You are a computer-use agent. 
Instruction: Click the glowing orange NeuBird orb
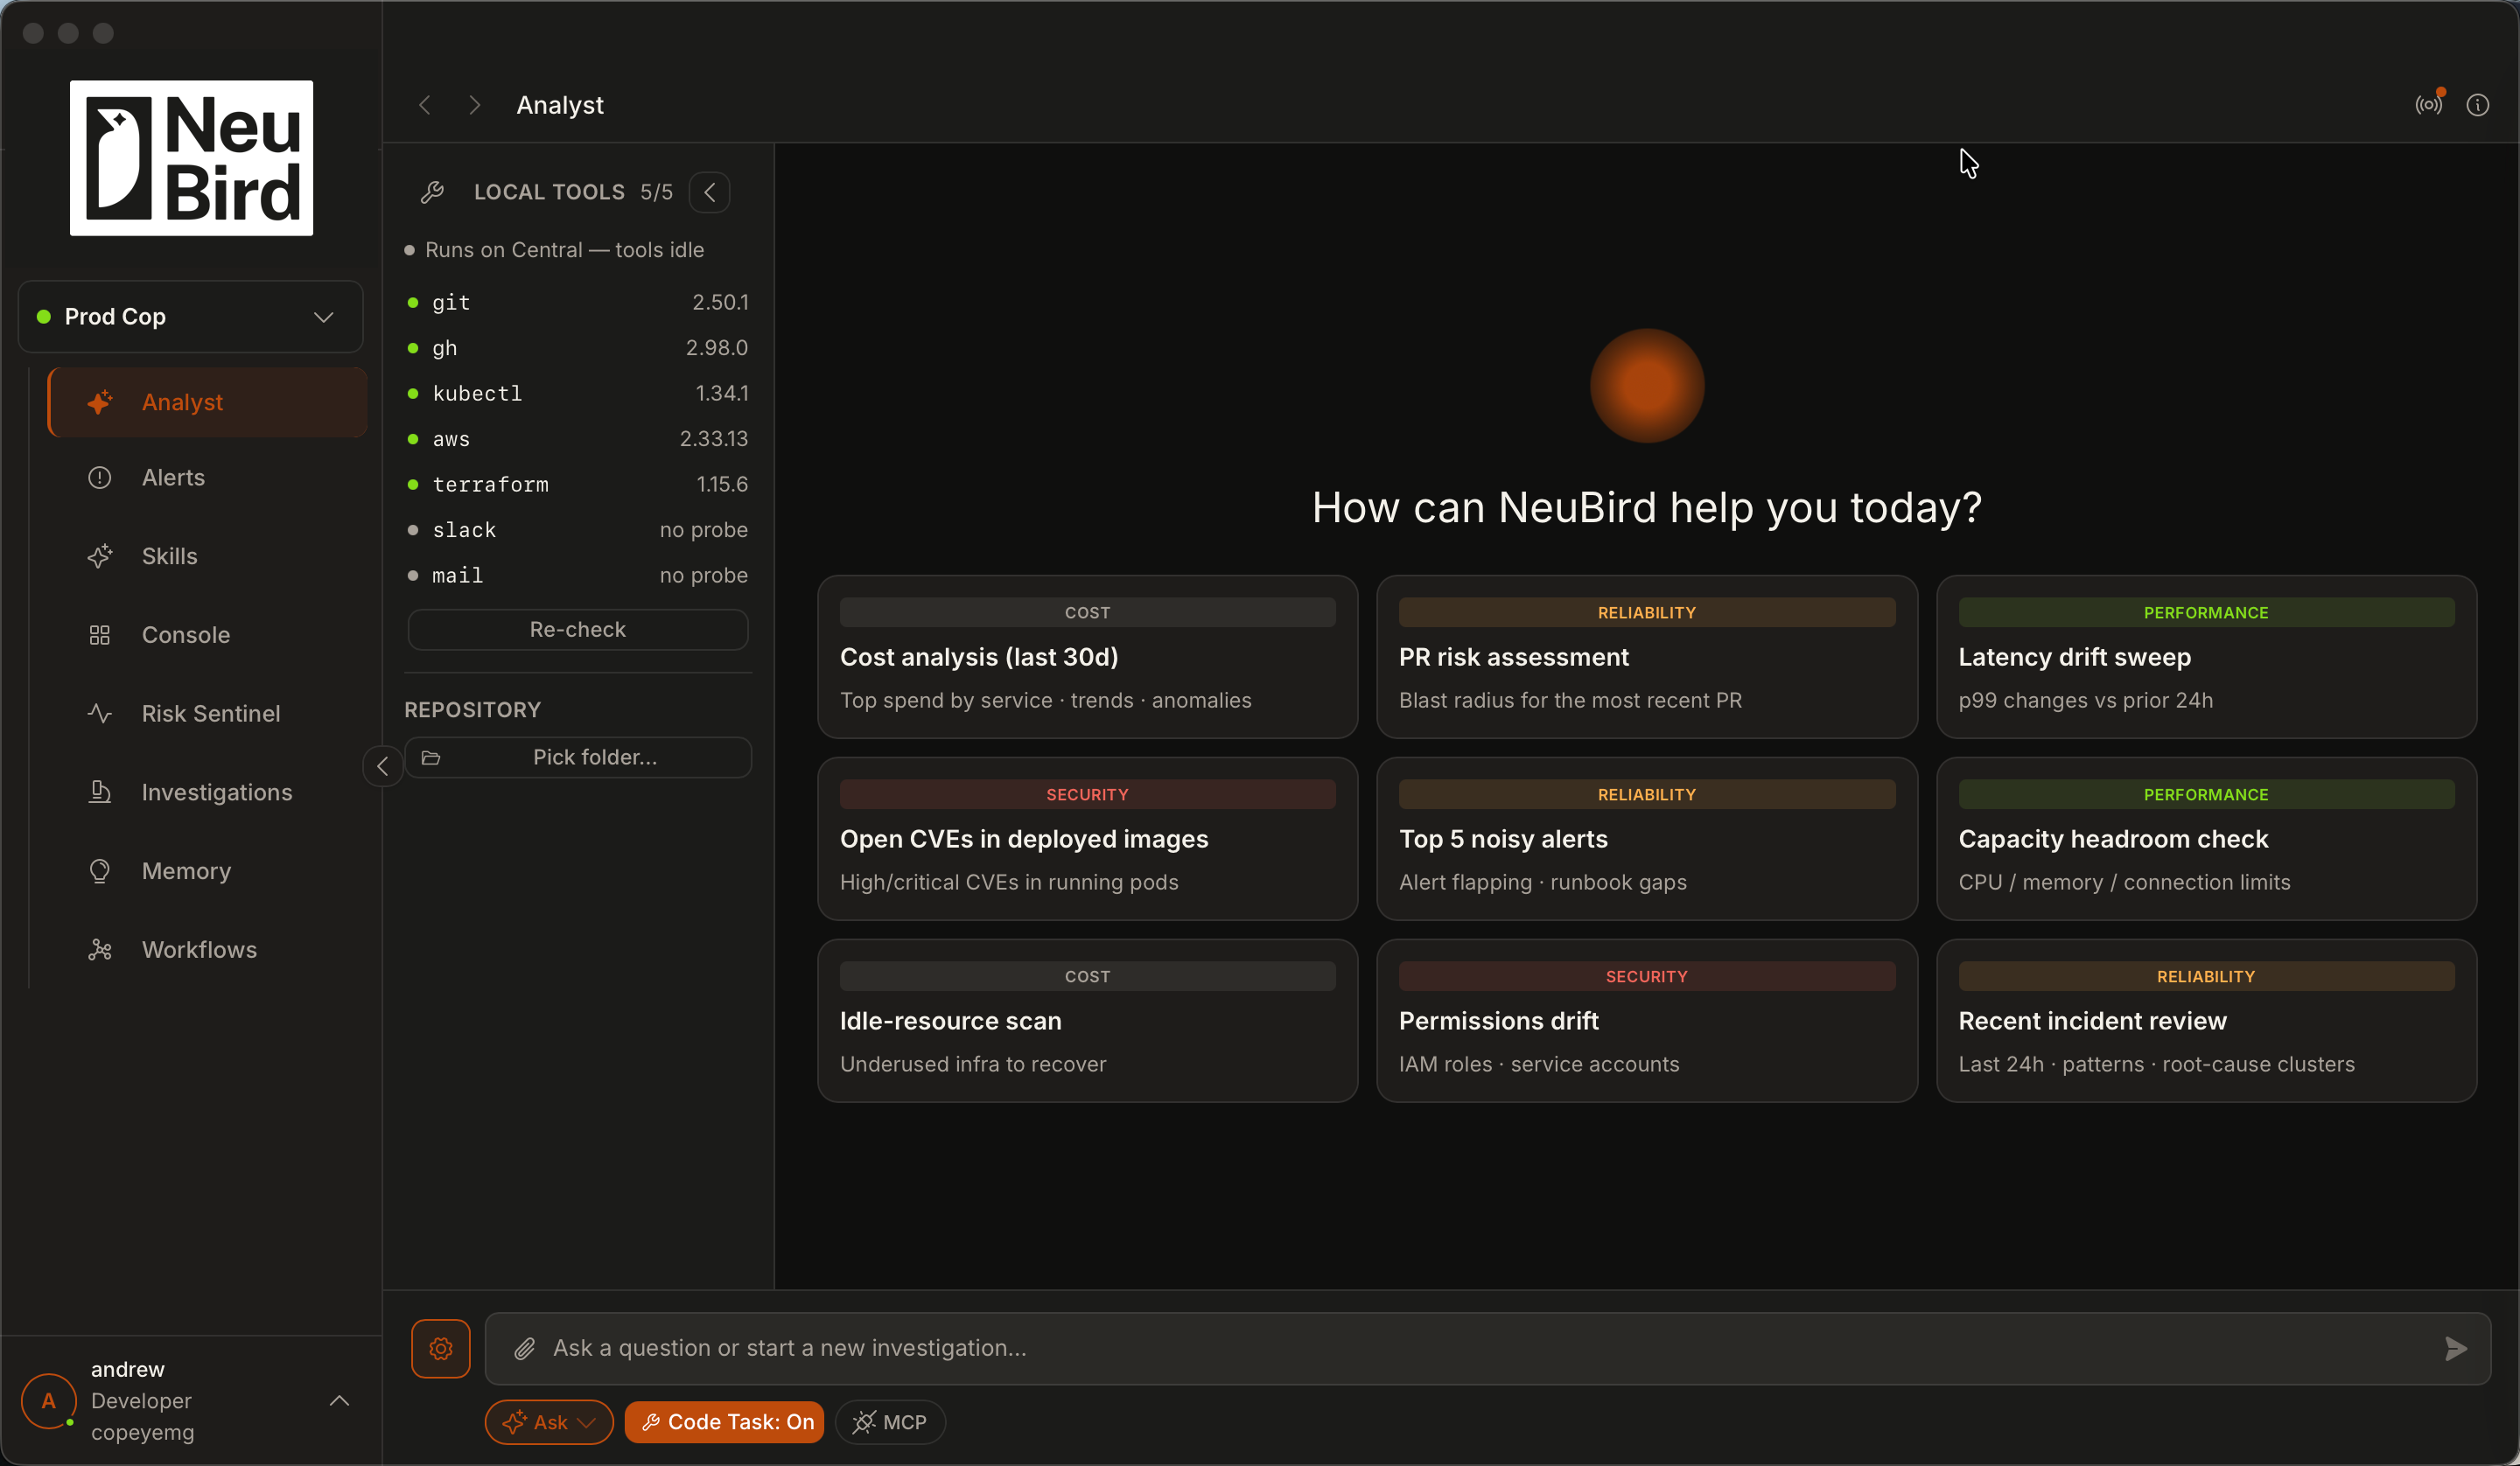click(x=1646, y=385)
